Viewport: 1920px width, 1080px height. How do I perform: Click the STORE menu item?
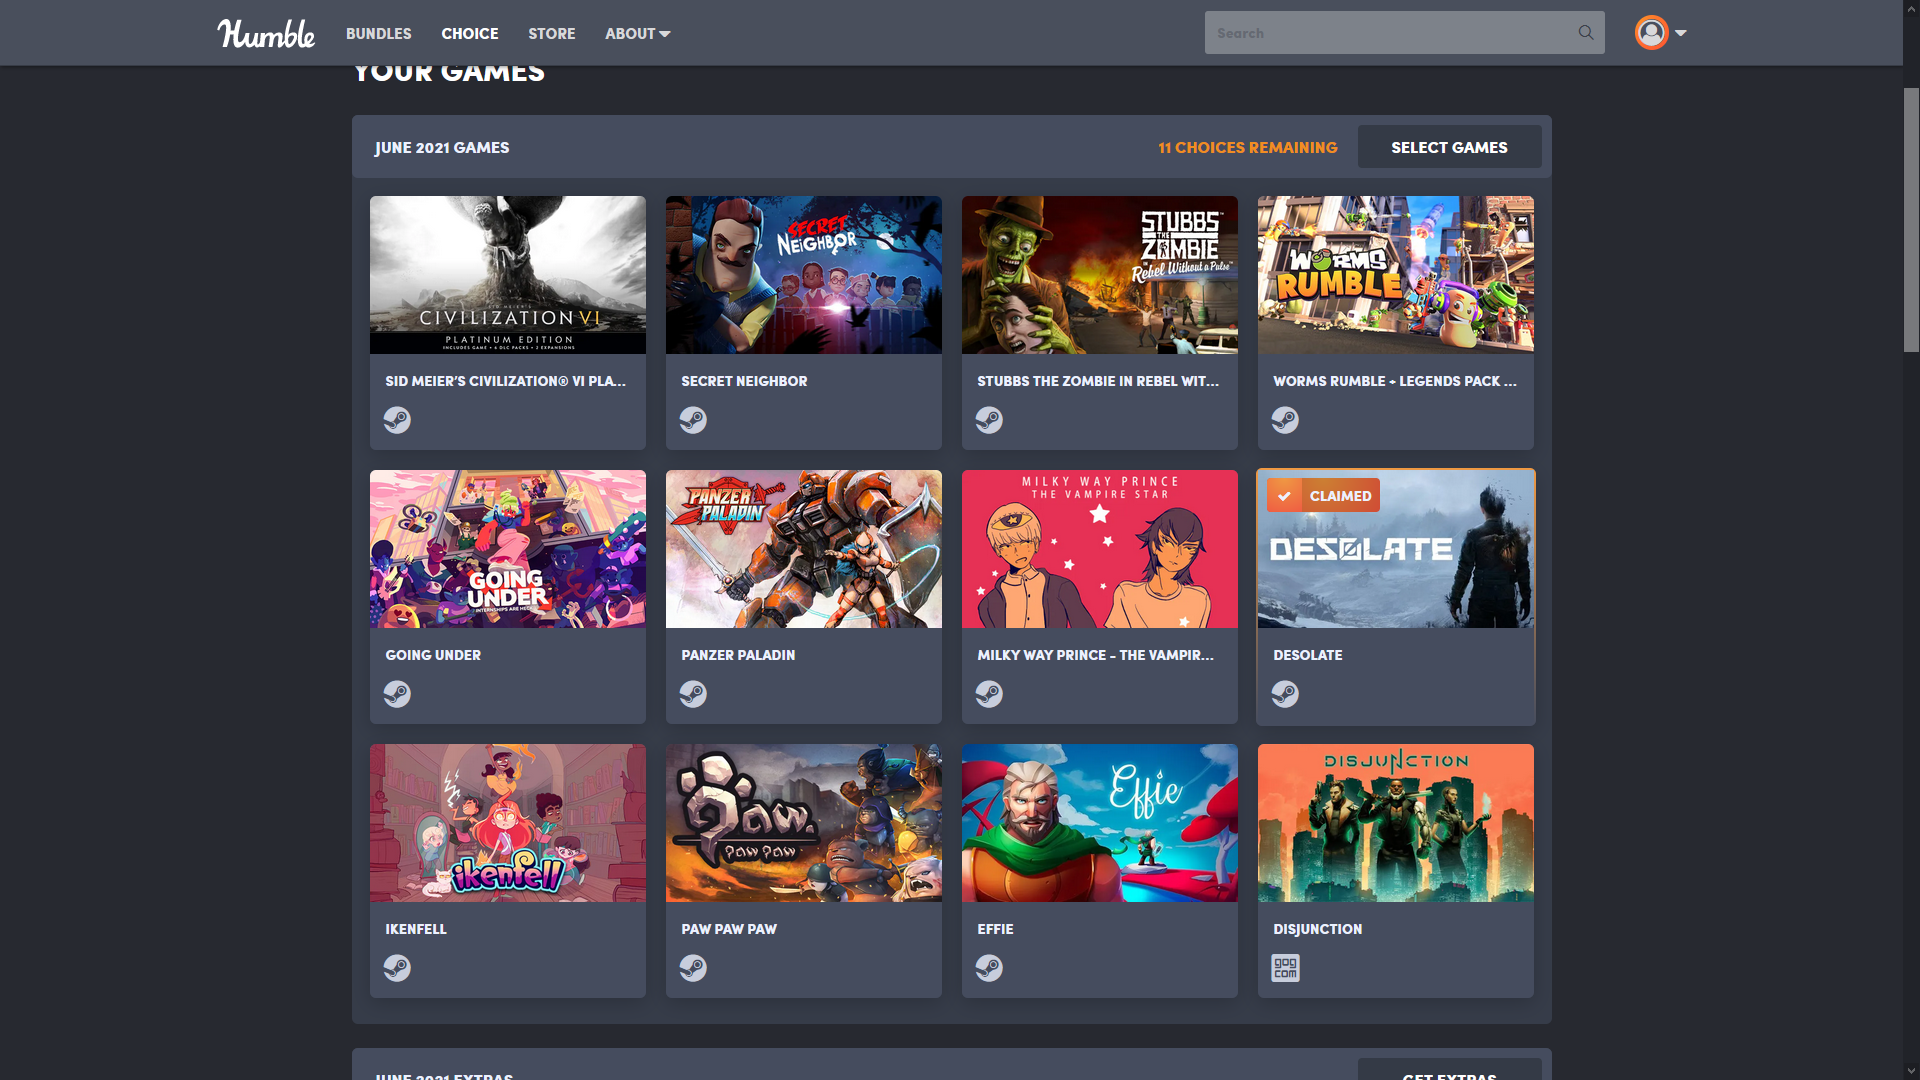551,33
